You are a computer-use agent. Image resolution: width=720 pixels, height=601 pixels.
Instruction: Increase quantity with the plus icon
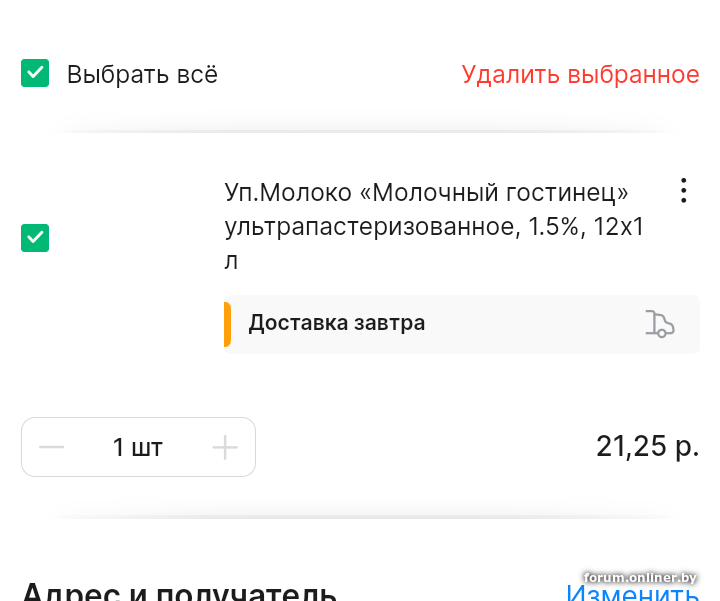(x=225, y=447)
